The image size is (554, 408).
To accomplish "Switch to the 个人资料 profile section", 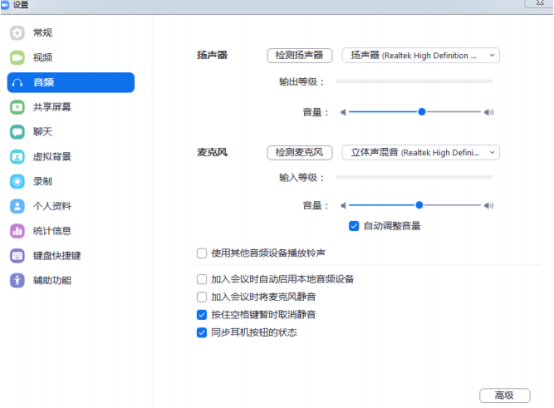I will [x=52, y=206].
